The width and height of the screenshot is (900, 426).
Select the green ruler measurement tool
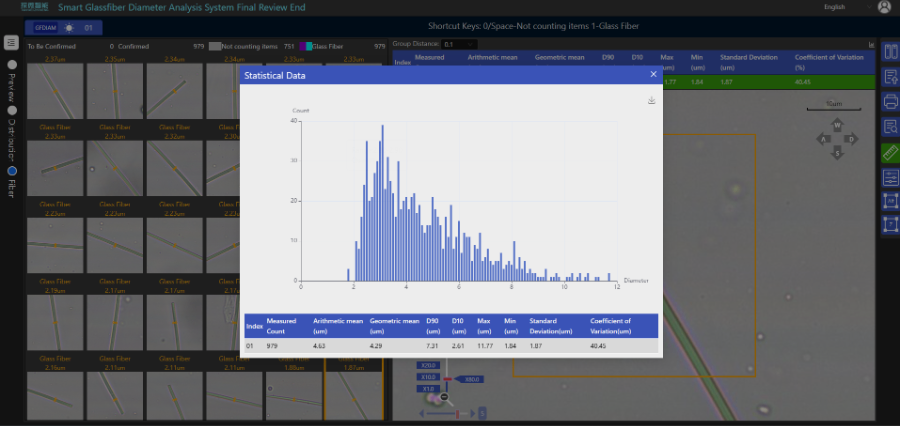tap(890, 152)
